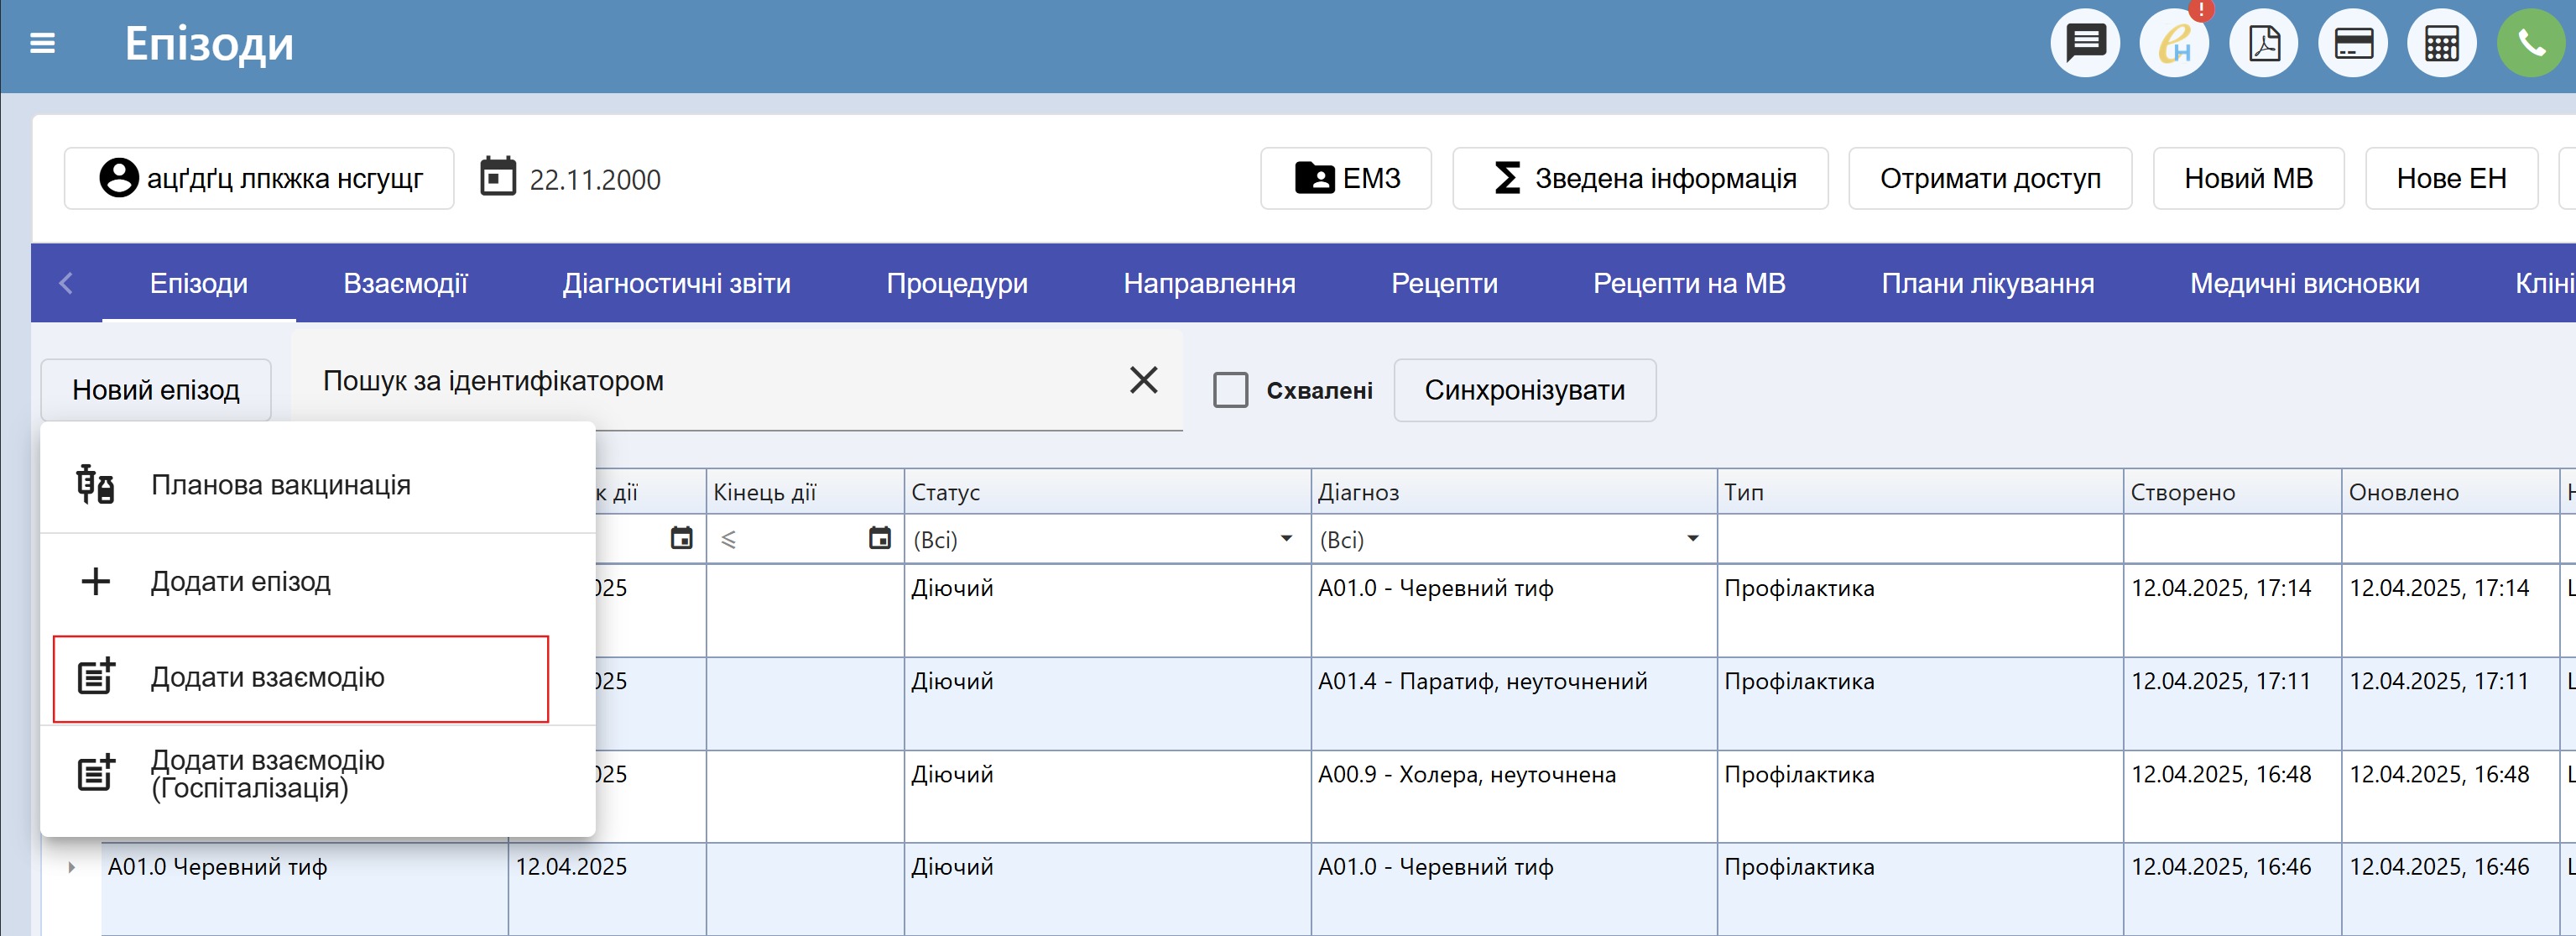2576x936 pixels.
Task: Toggle the Схвалені checkbox
Action: [x=1230, y=390]
